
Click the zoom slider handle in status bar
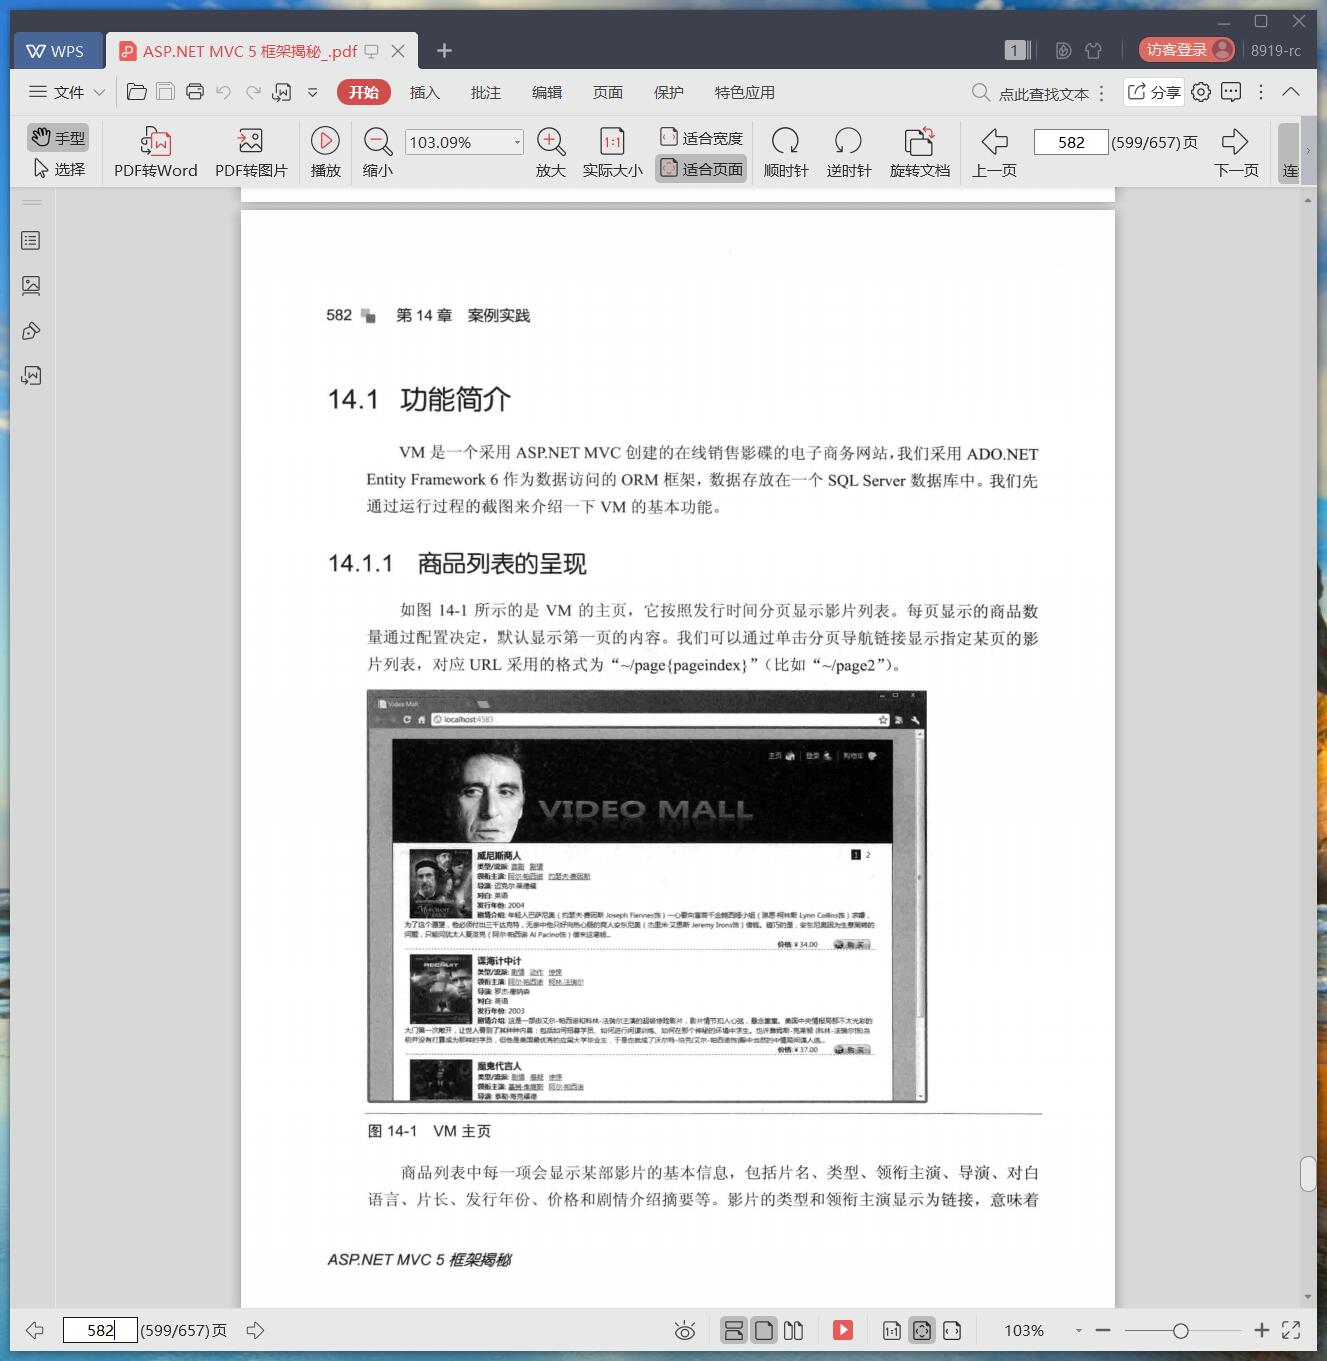point(1181,1331)
